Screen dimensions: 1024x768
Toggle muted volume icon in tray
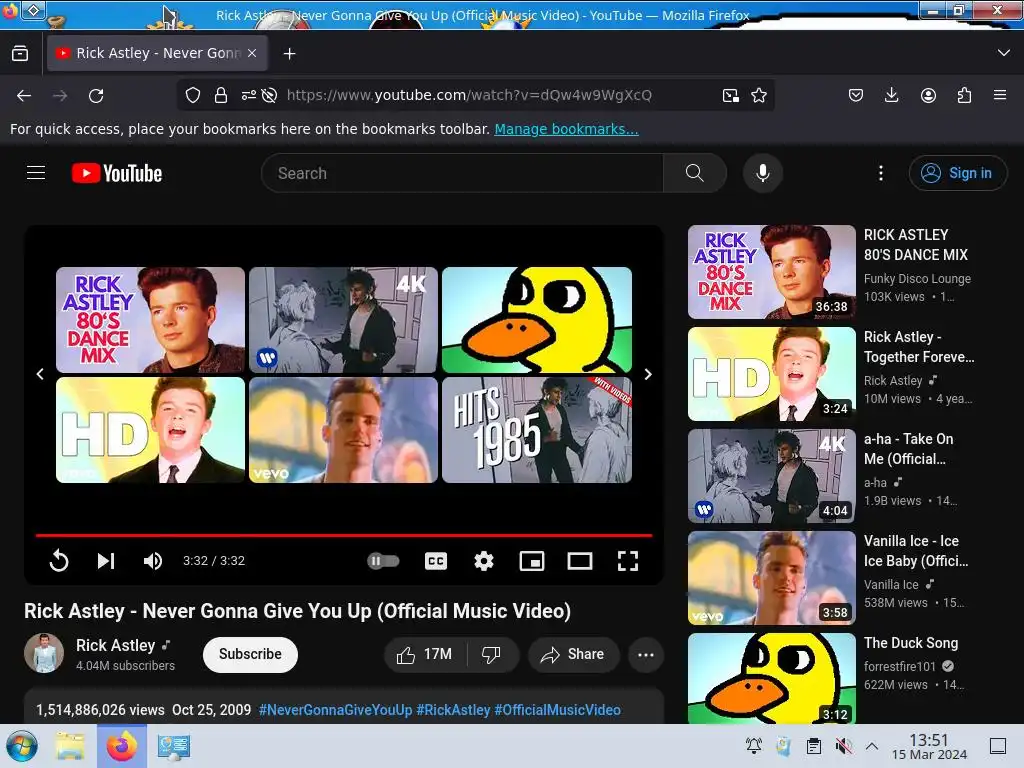844,746
